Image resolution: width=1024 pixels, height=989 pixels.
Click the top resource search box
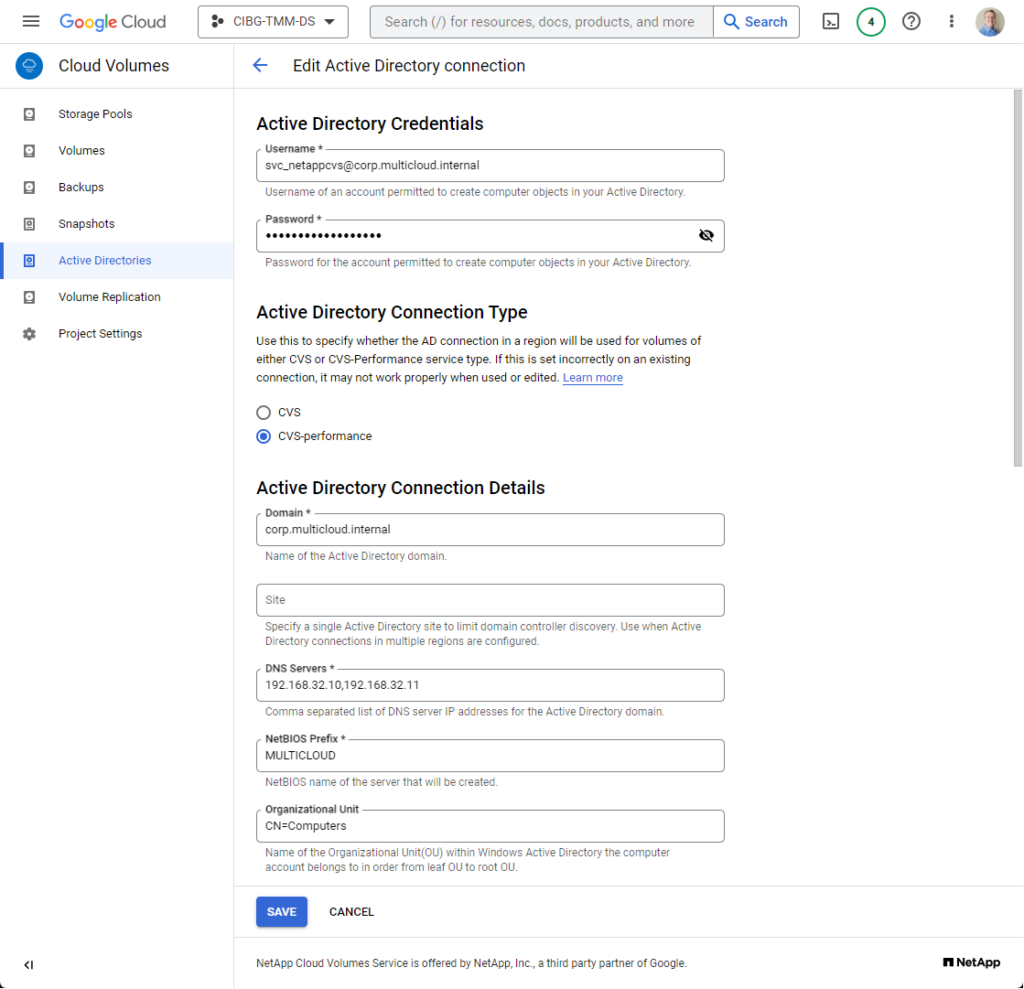(x=541, y=22)
